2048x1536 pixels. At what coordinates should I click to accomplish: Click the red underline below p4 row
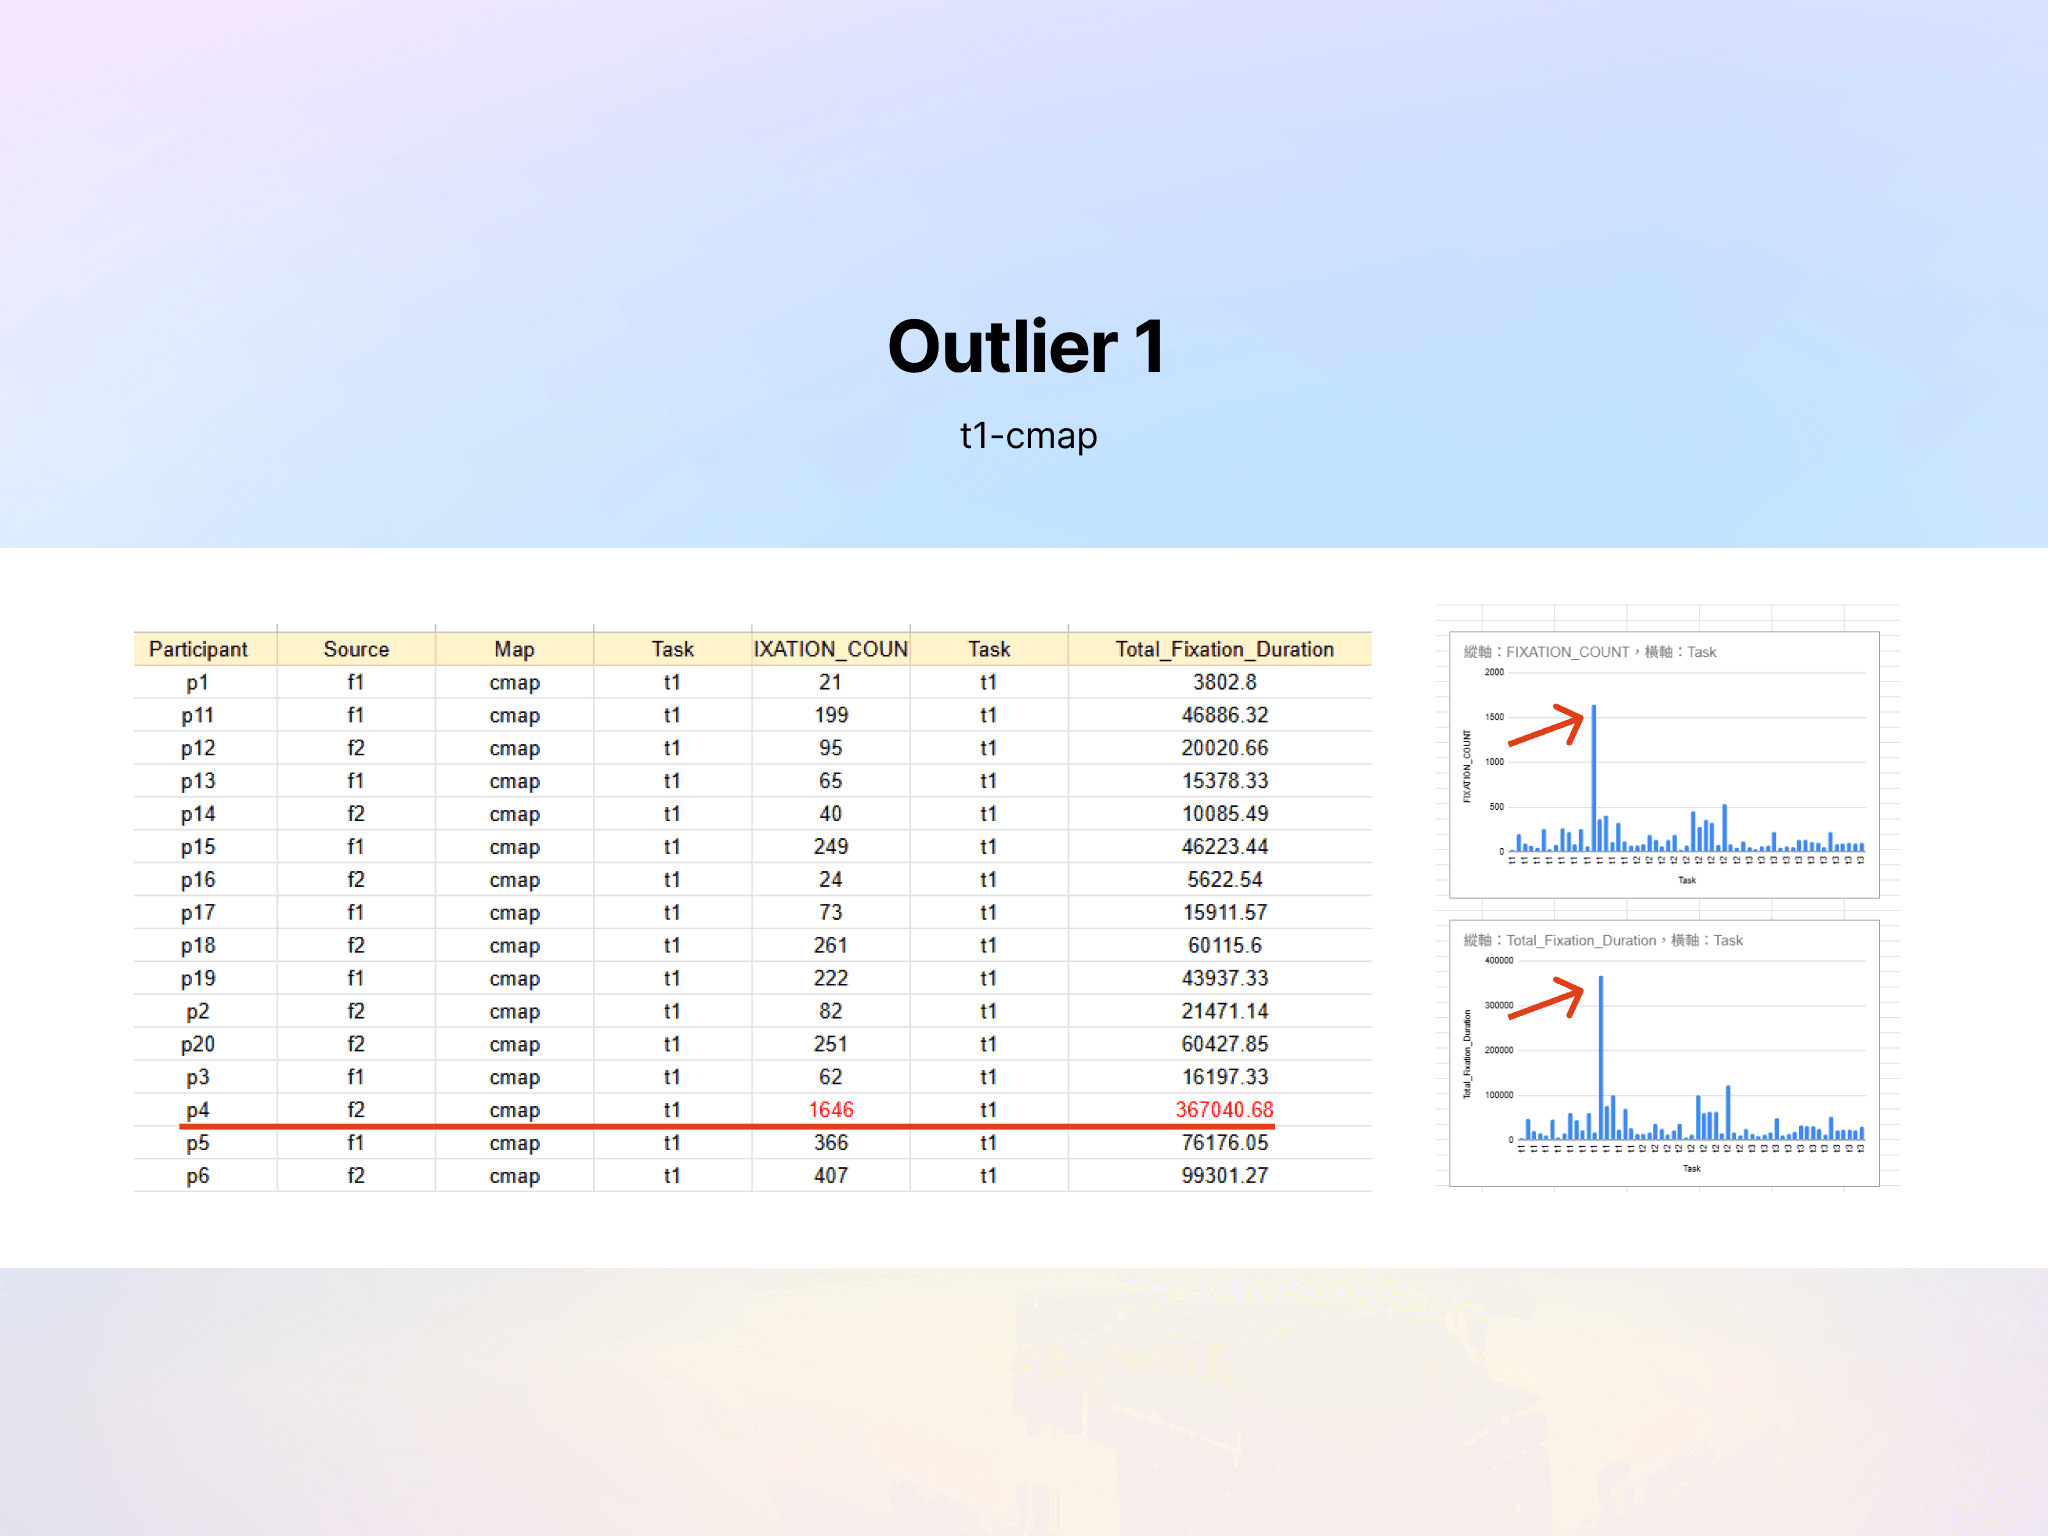click(x=727, y=1126)
